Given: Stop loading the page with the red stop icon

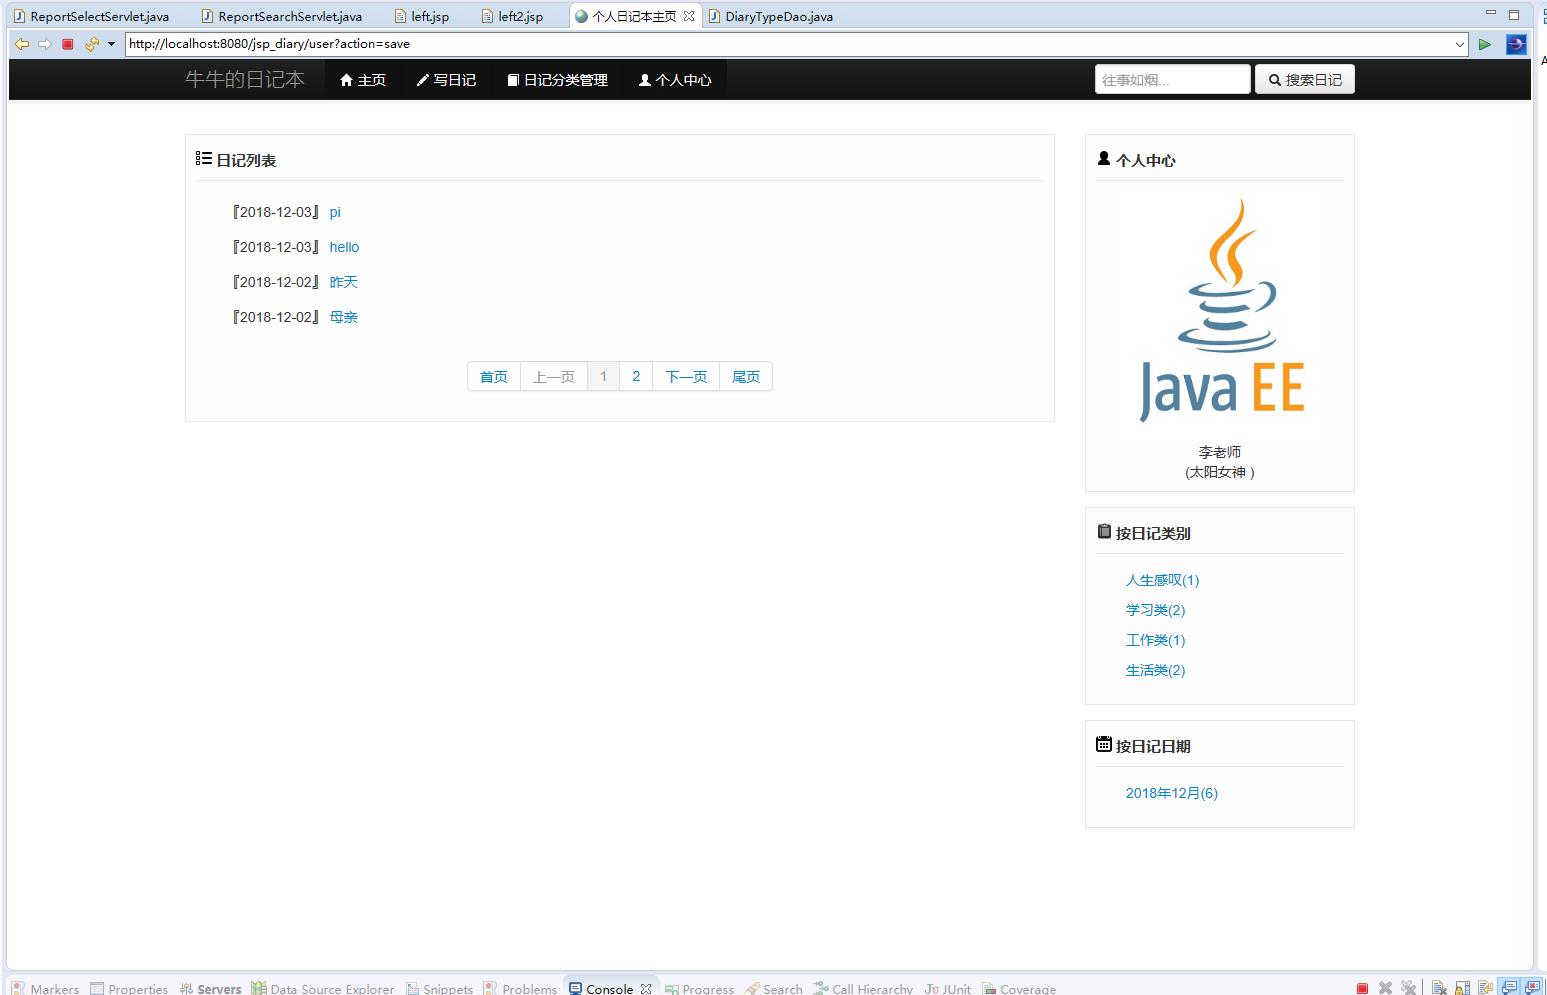Looking at the screenshot, I should pyautogui.click(x=68, y=44).
